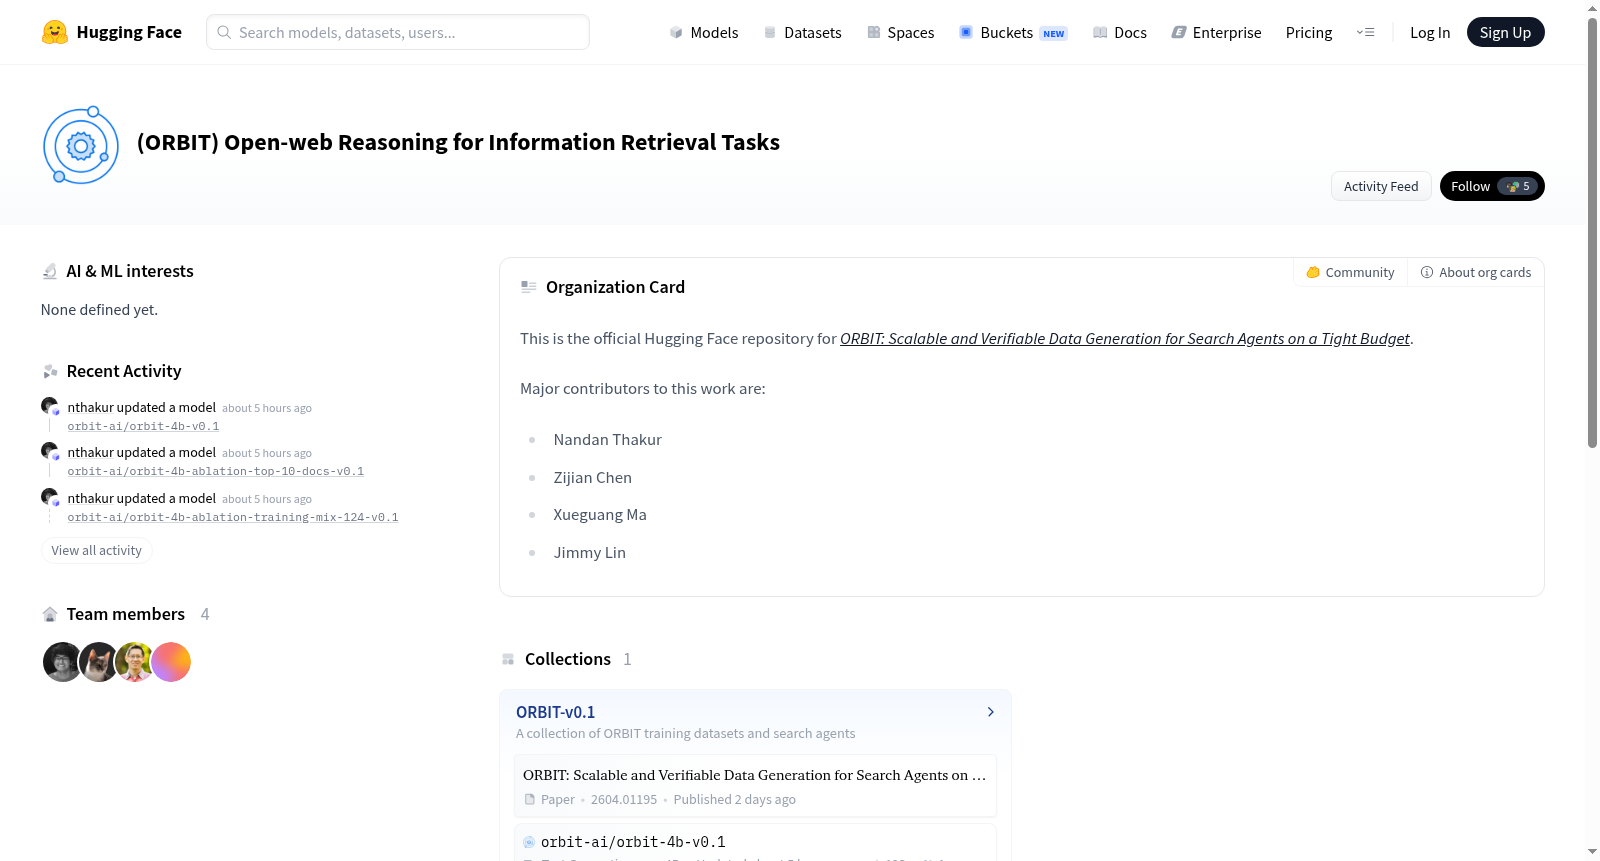Click the Buckets icon in navbar
Image resolution: width=1600 pixels, height=861 pixels.
966,32
